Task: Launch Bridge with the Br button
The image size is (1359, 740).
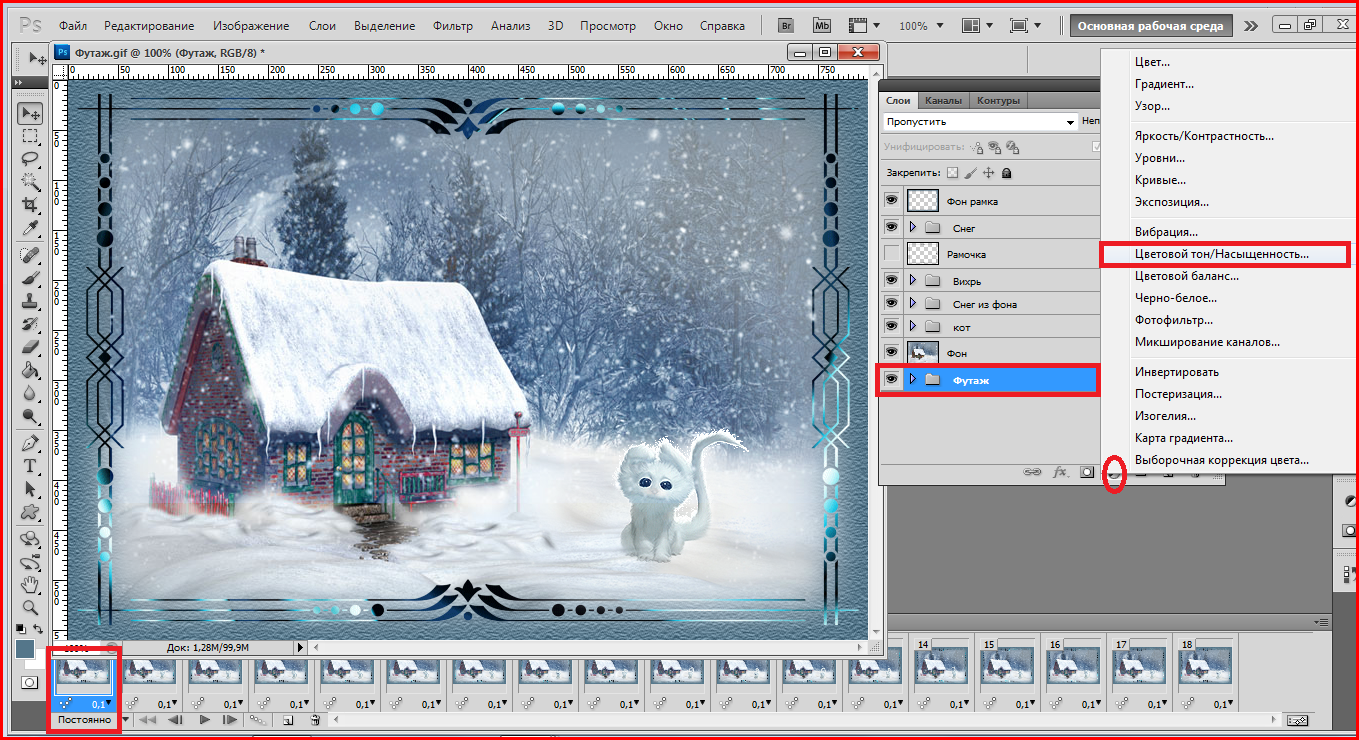Action: click(x=787, y=26)
